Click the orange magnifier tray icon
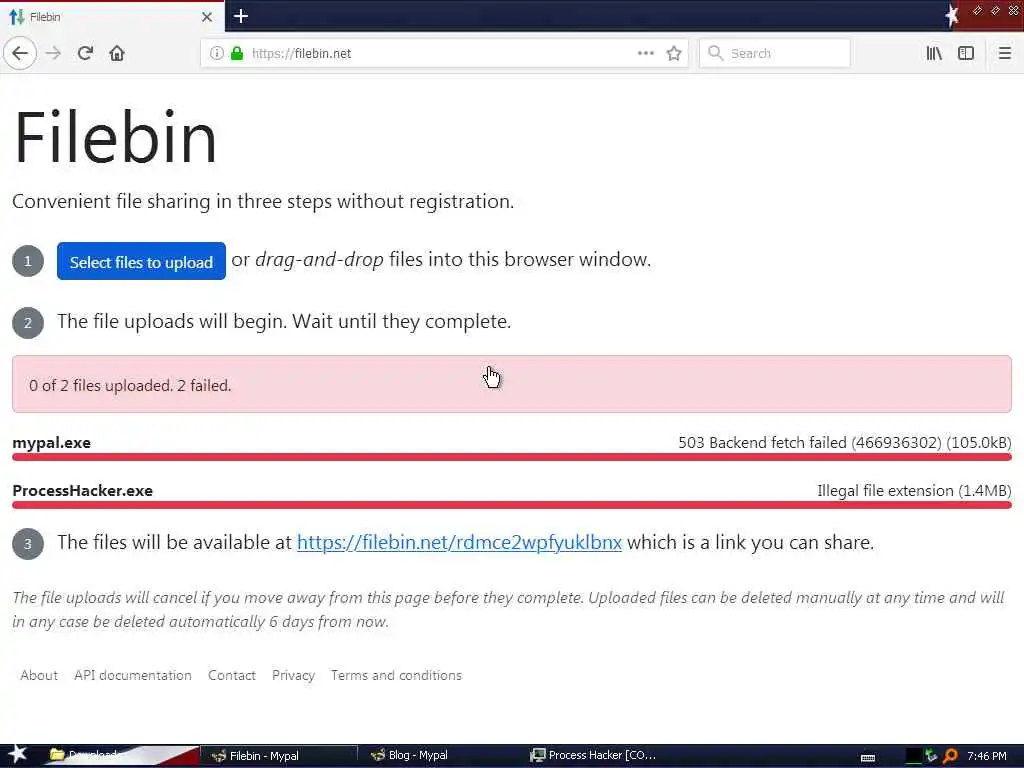Viewport: 1024px width, 768px height. pyautogui.click(x=950, y=756)
